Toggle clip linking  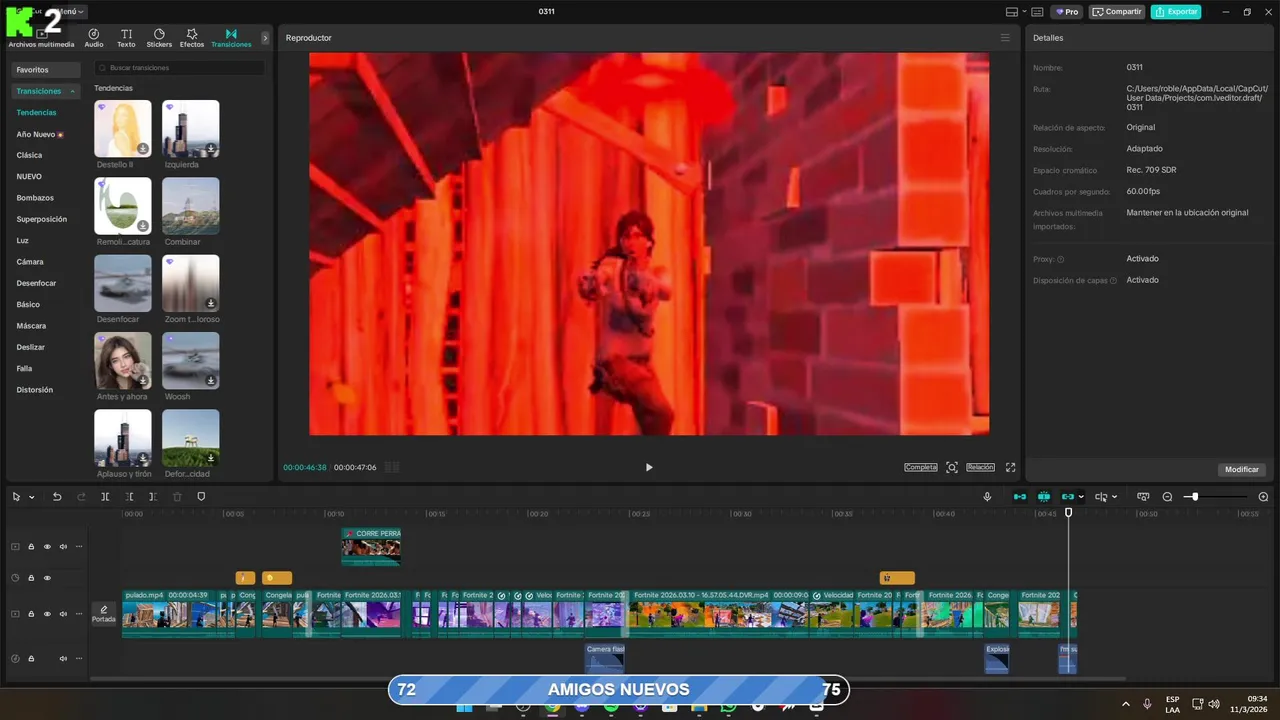(1068, 497)
